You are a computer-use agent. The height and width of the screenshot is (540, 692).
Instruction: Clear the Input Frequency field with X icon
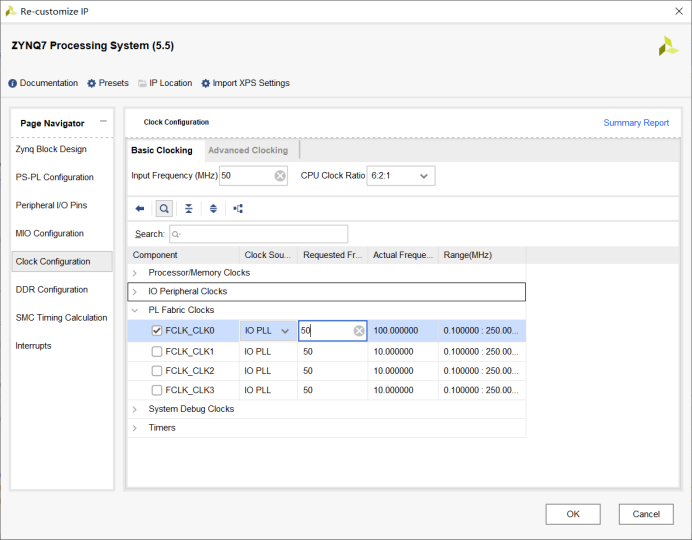click(x=280, y=176)
